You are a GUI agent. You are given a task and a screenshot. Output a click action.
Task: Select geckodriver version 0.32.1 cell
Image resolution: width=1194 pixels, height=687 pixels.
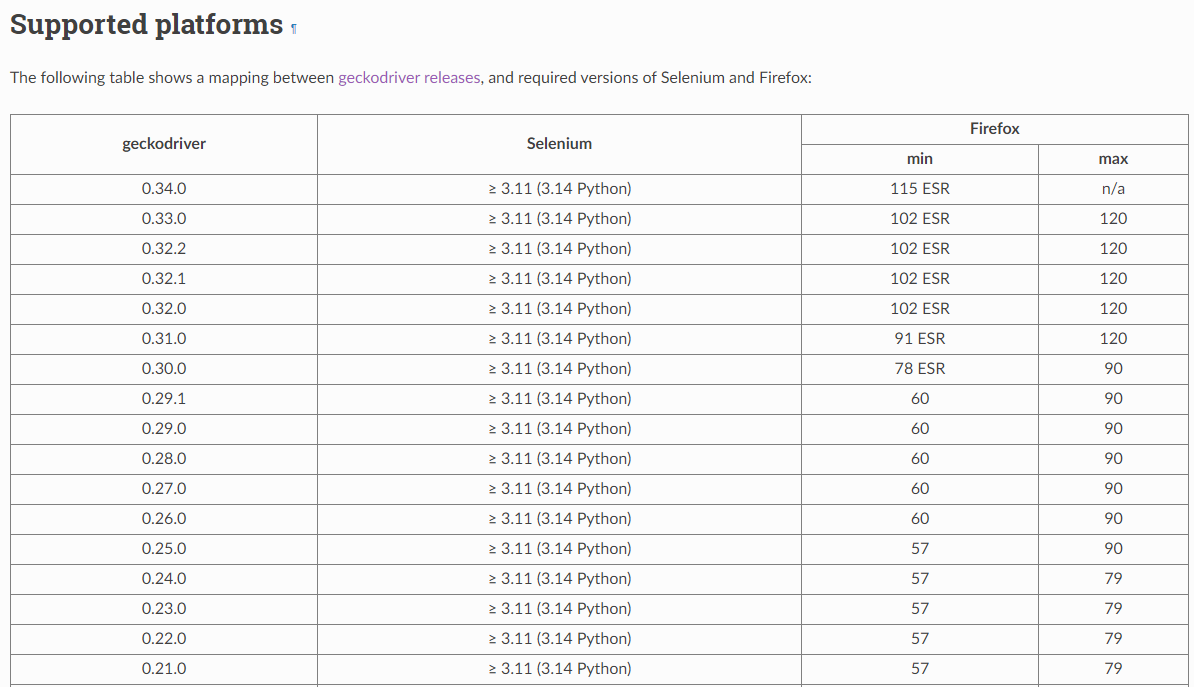point(164,279)
